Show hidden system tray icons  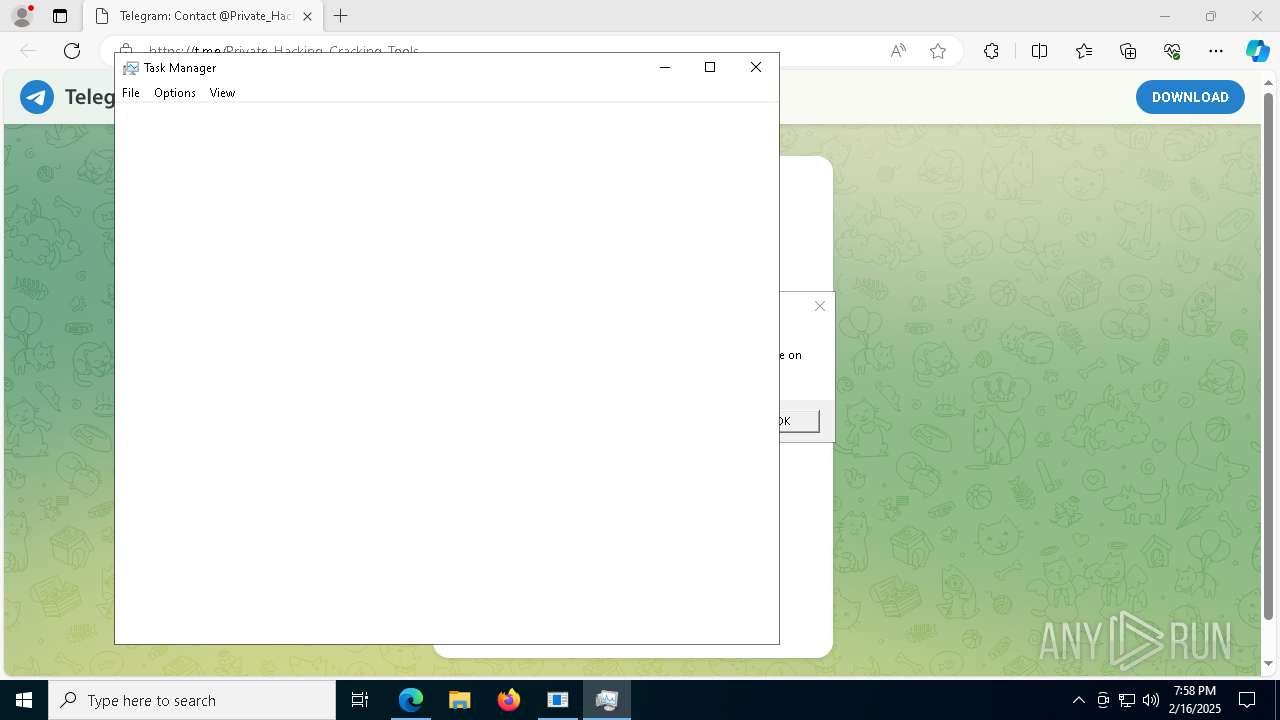(x=1078, y=700)
